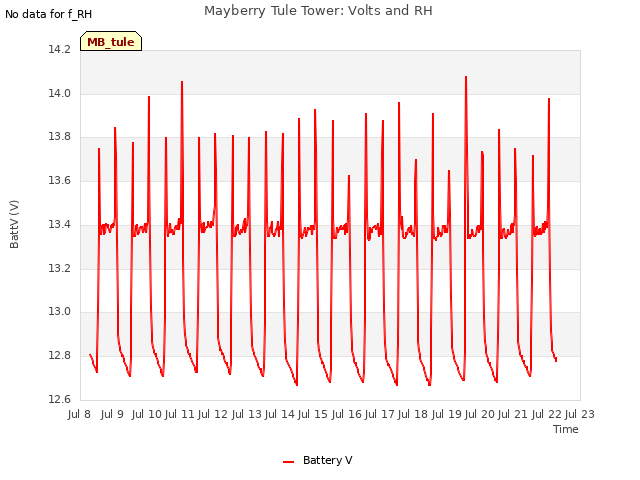The image size is (640, 480).
Task: Click the 12.8 y-axis tick label
Action: pos(60,356)
